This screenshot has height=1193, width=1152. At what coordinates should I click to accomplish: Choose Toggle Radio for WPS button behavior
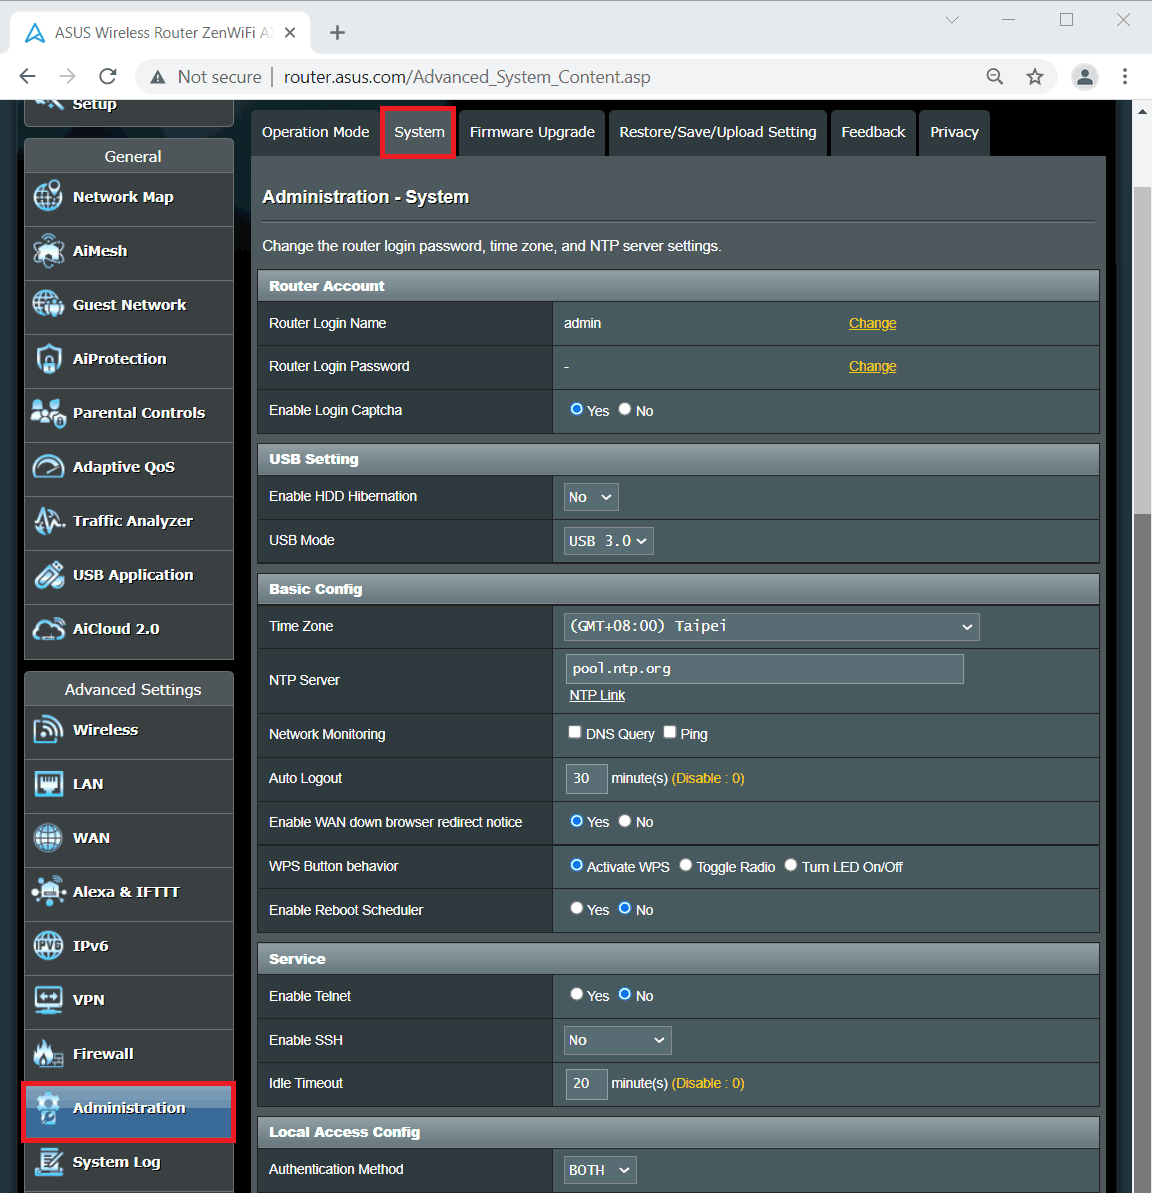click(686, 865)
